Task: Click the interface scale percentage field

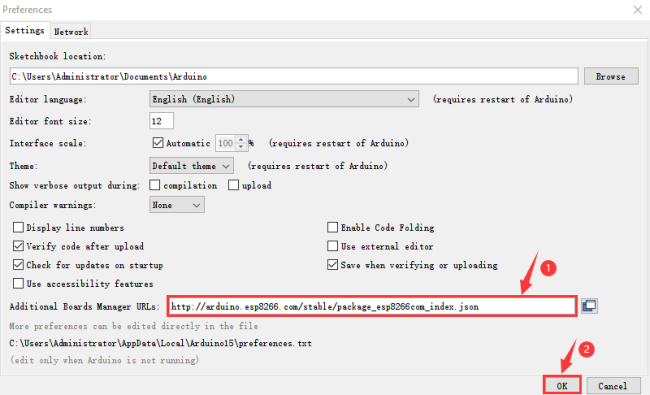Action: (x=226, y=143)
